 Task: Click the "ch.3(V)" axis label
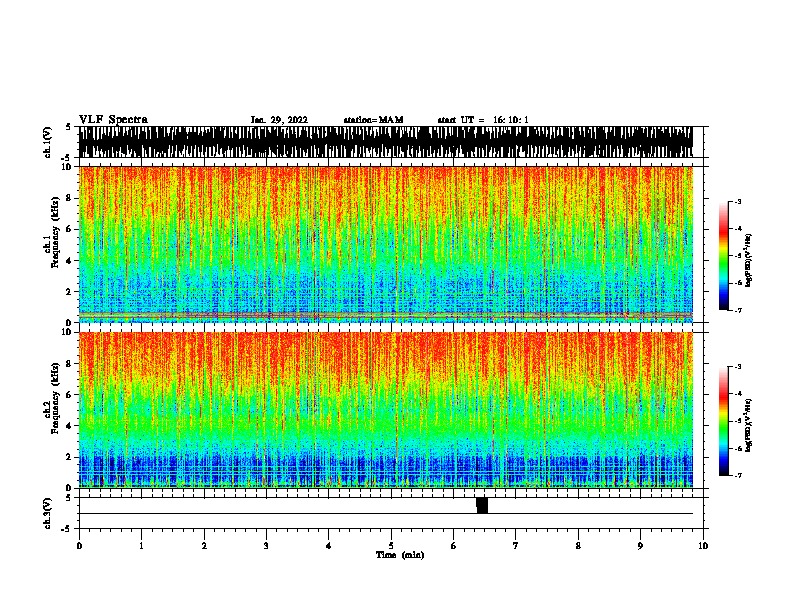[47, 513]
